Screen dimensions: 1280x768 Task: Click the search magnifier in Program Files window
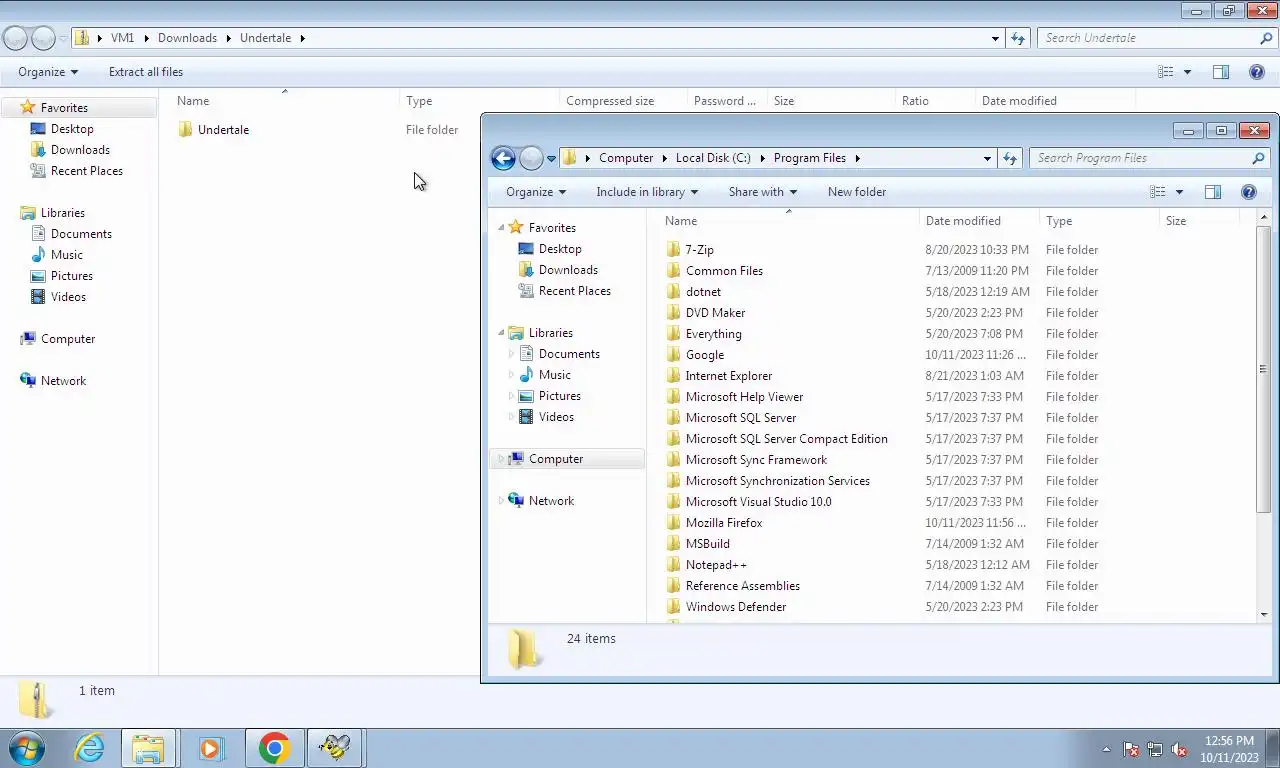click(1258, 158)
